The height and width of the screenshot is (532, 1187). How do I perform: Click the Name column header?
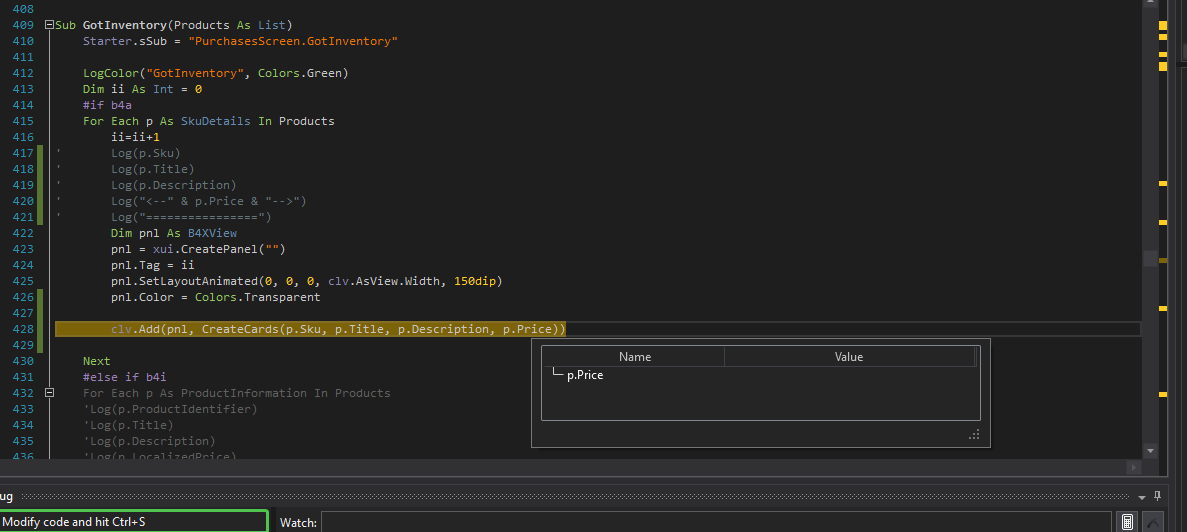(x=634, y=357)
